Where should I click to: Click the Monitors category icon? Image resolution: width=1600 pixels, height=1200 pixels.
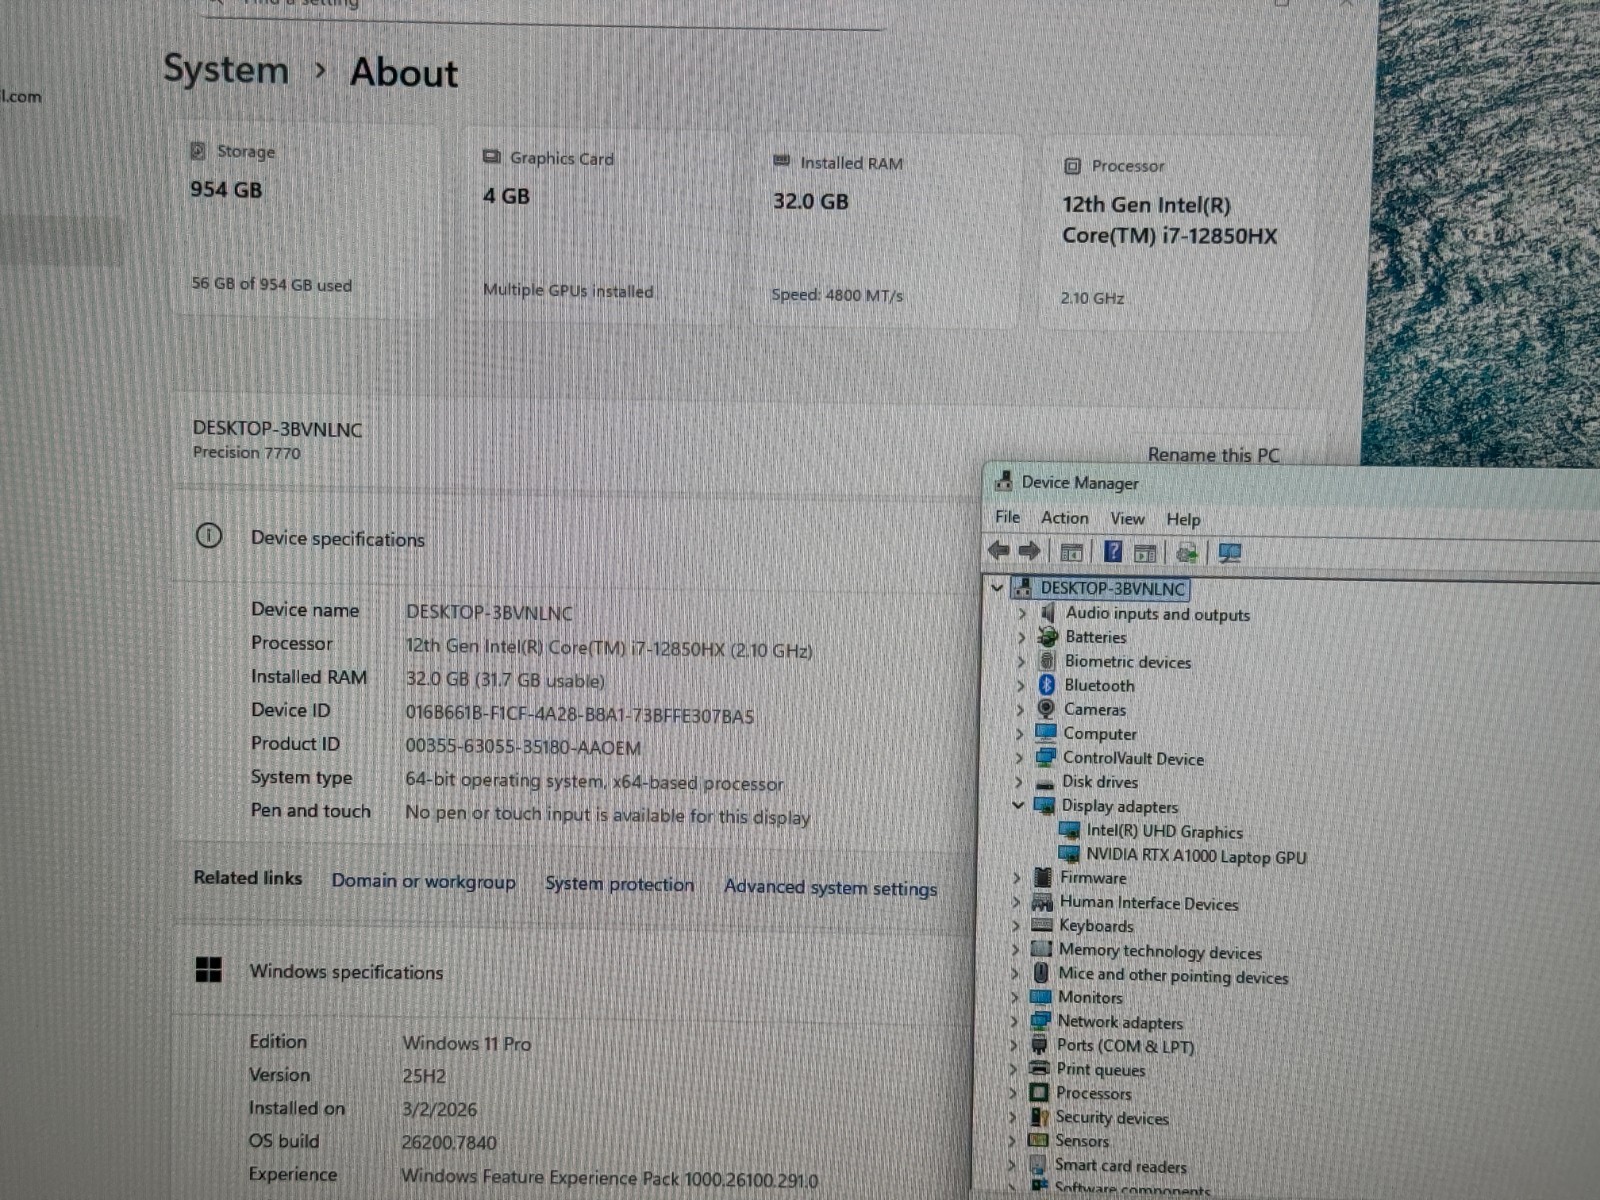point(1041,997)
